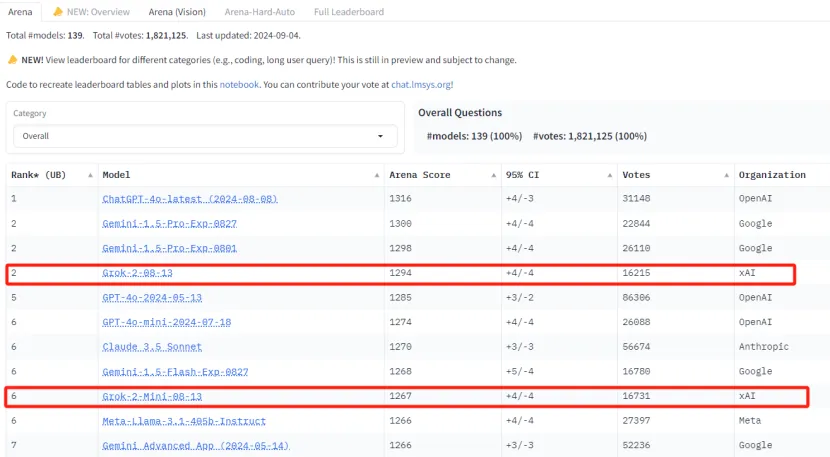Open the notebook link
Screen dimensions: 830x457
[x=240, y=85]
